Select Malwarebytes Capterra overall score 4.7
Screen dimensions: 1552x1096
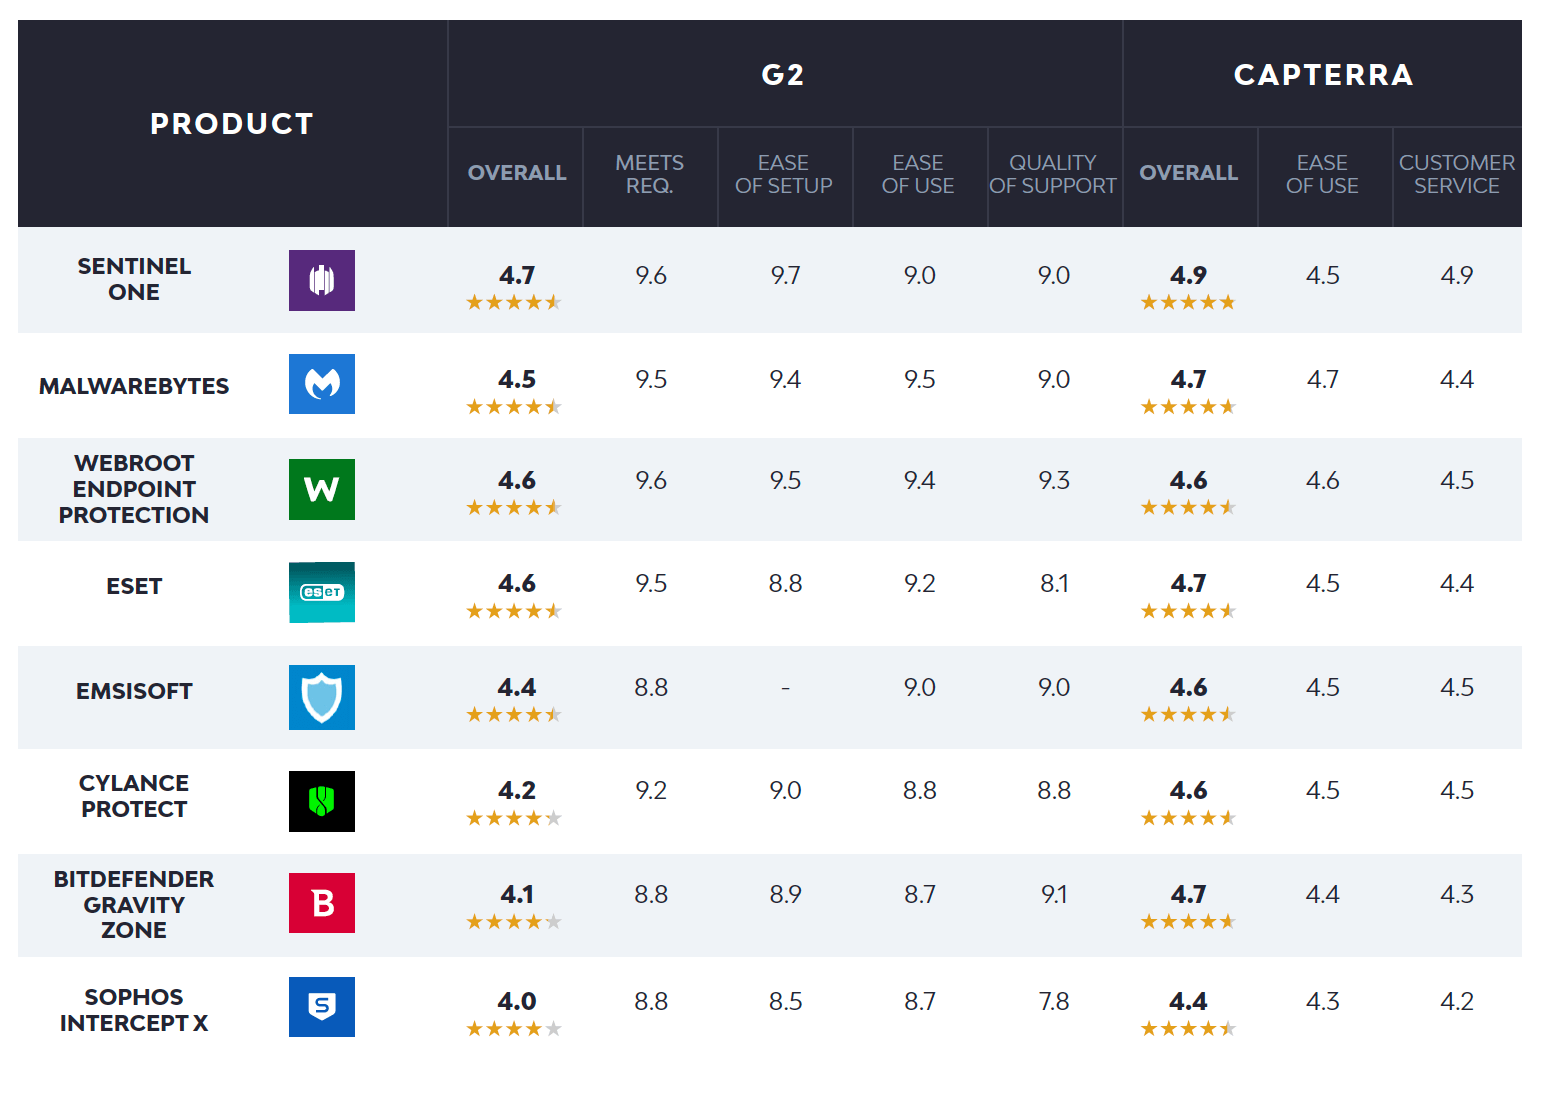pos(1188,380)
